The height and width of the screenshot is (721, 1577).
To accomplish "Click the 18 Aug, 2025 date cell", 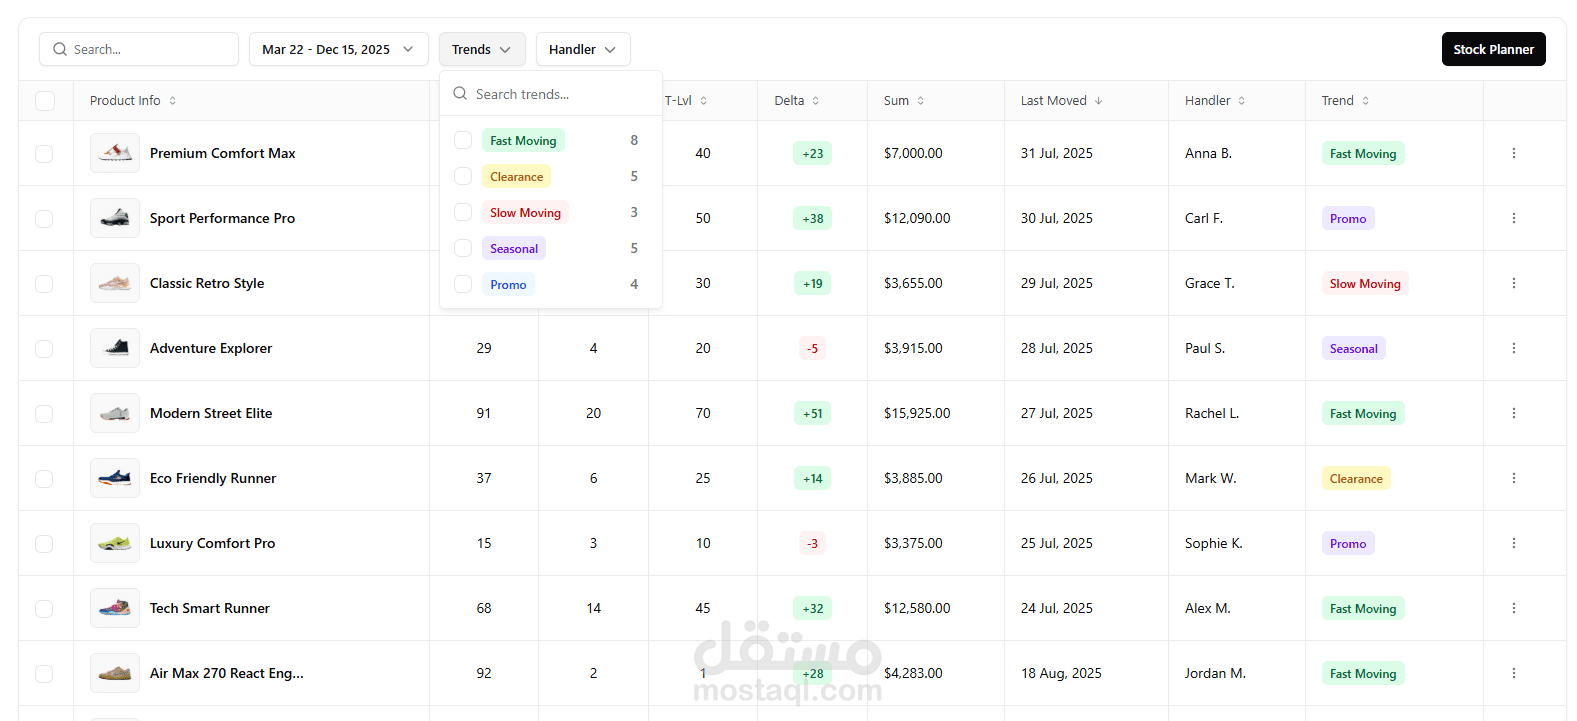I will [x=1061, y=673].
